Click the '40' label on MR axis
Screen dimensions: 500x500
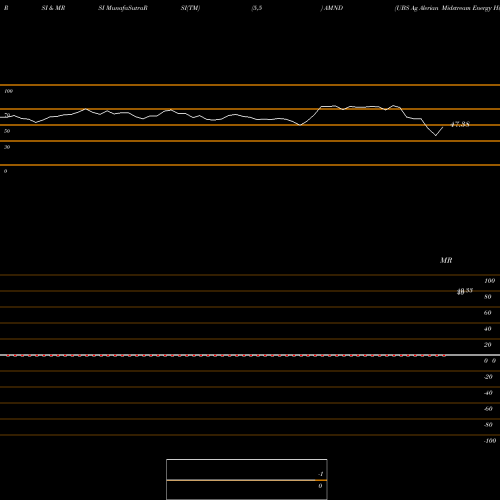point(488,329)
